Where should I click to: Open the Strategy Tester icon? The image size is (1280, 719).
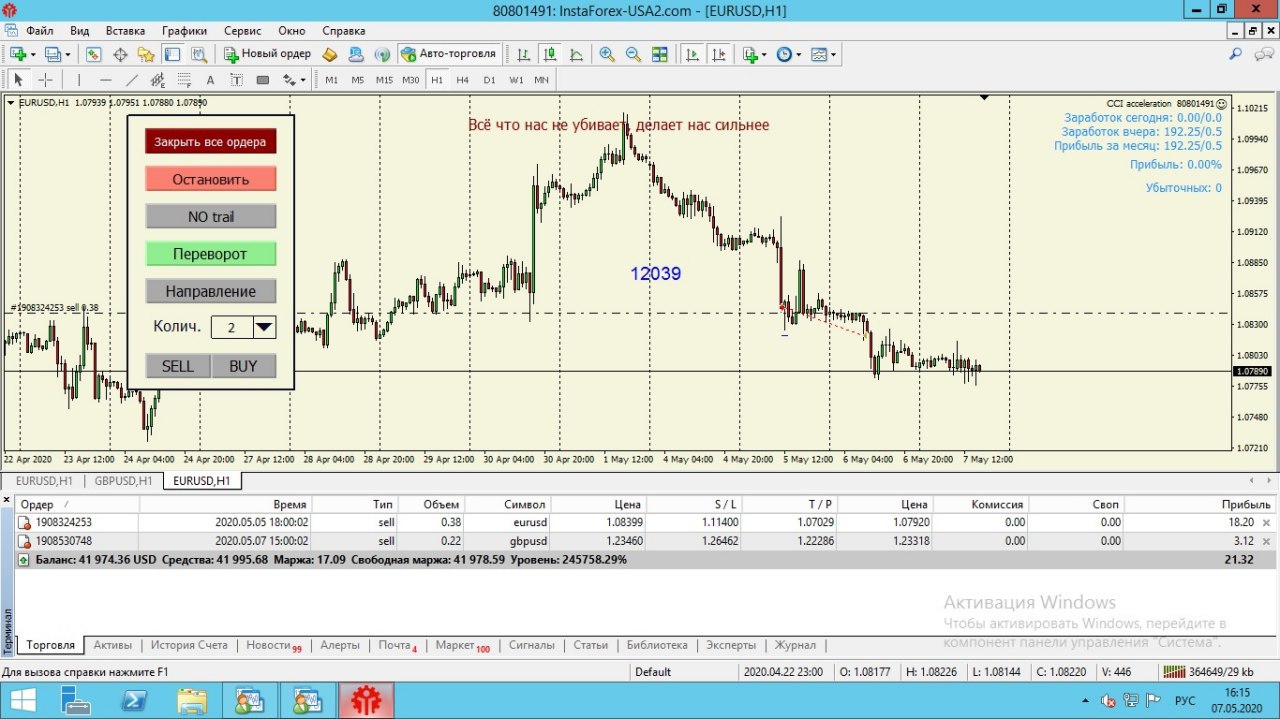198,54
